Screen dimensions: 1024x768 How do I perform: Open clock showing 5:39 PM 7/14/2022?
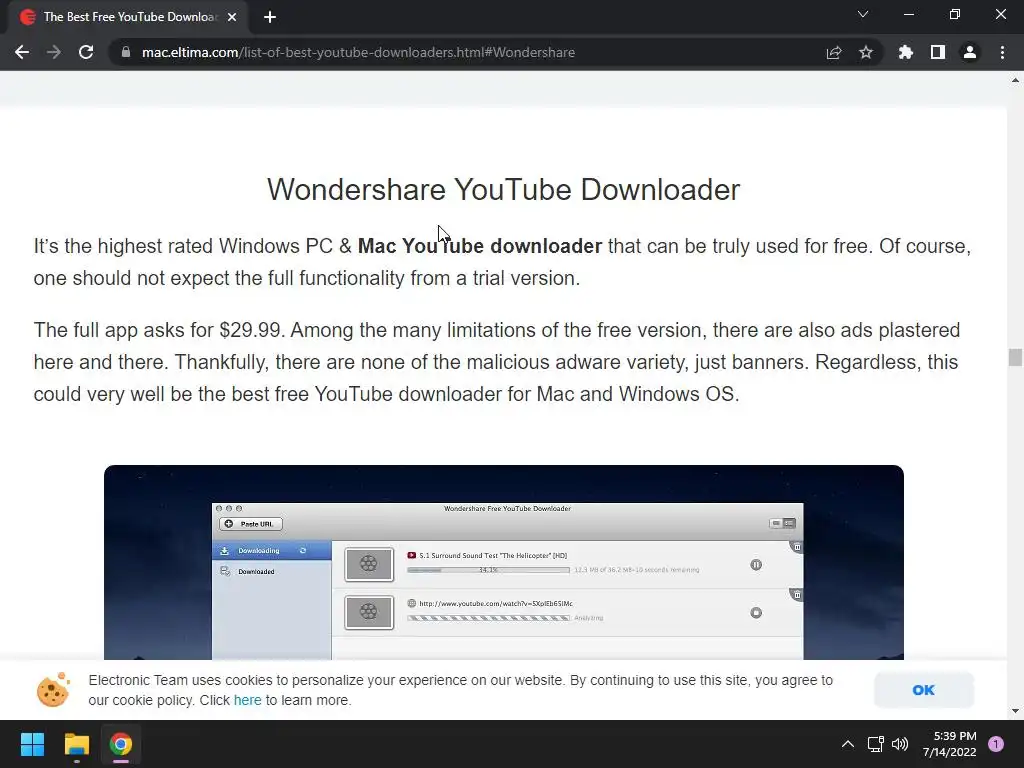point(950,744)
